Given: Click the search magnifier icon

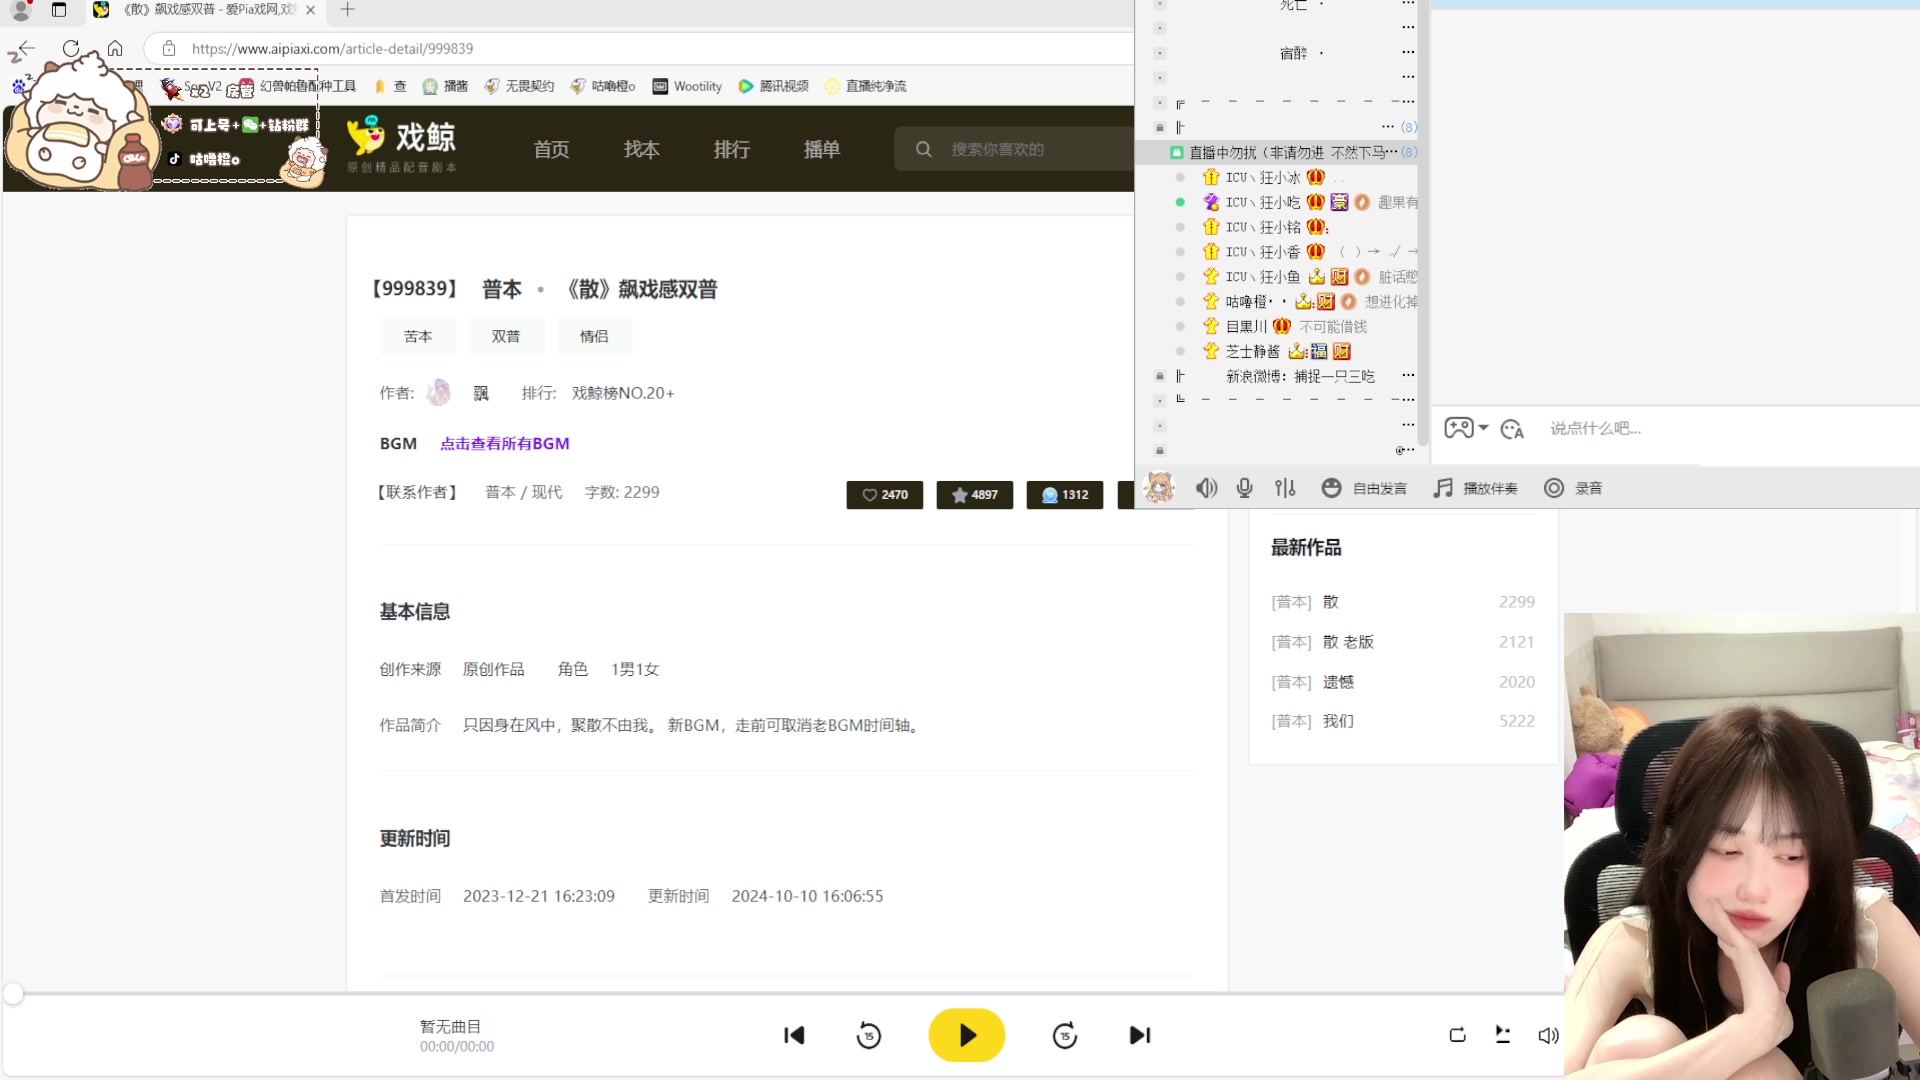Looking at the screenshot, I should point(923,149).
